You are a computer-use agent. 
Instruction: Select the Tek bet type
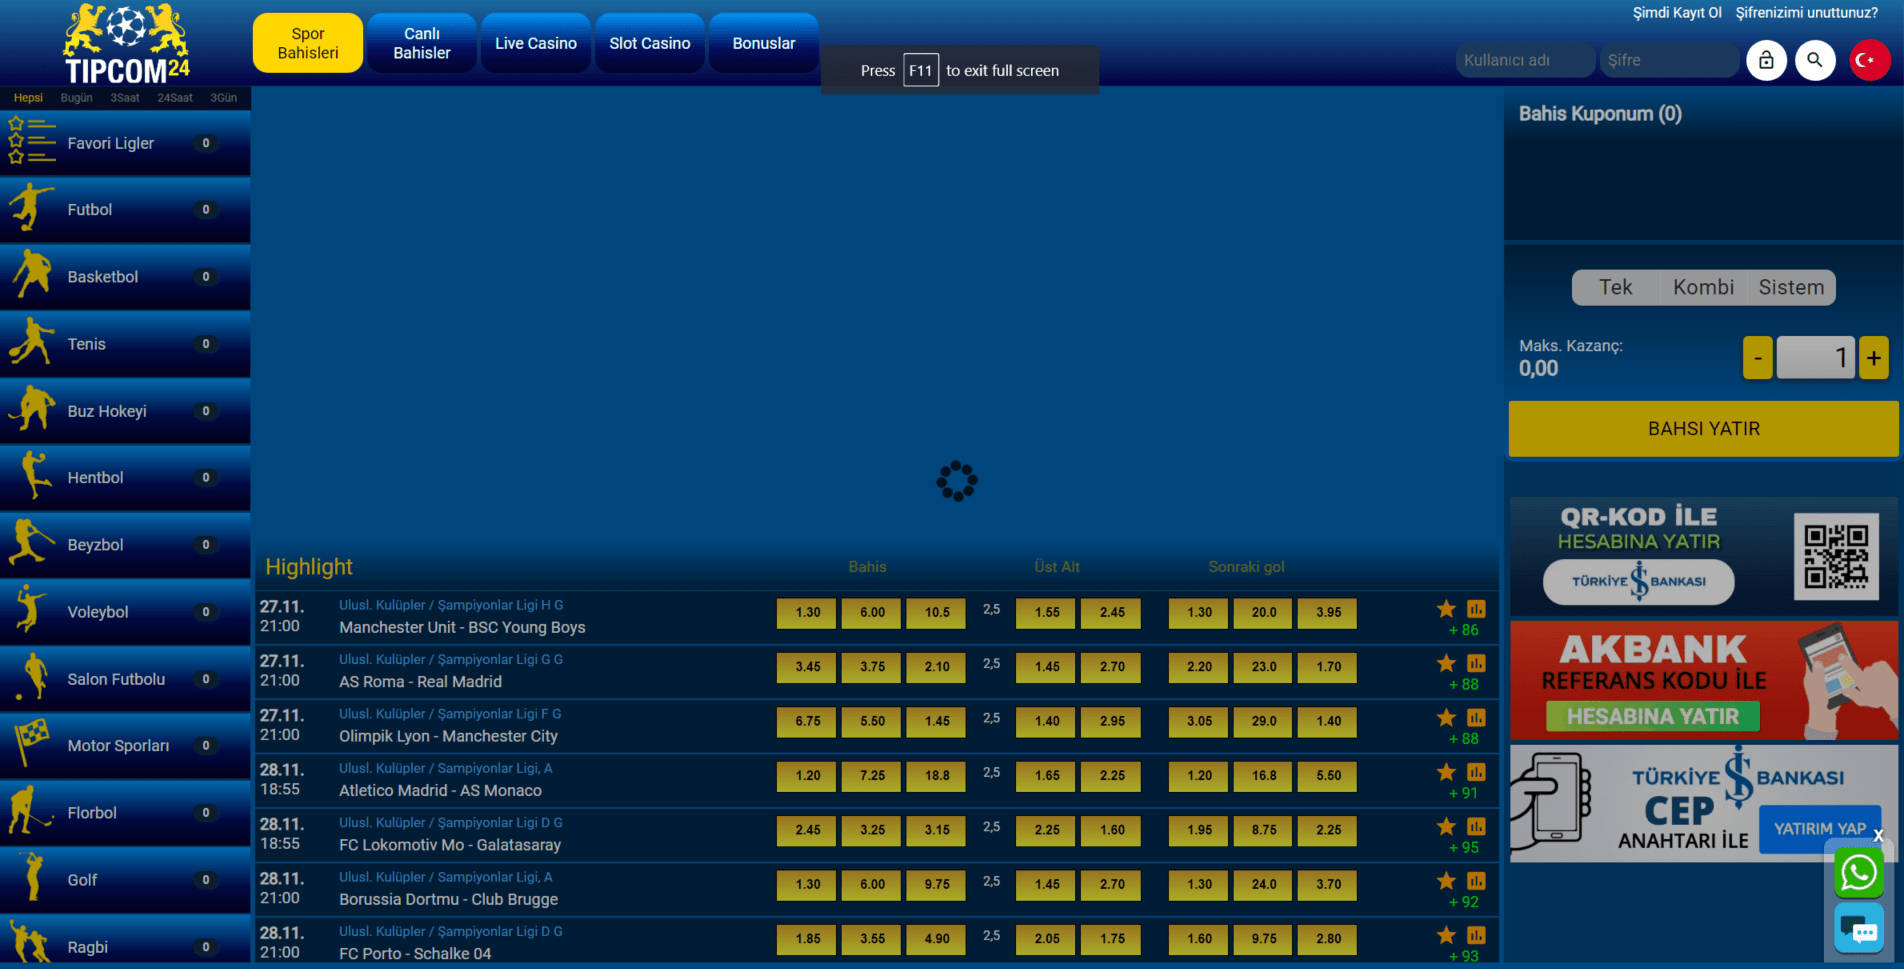tap(1615, 287)
